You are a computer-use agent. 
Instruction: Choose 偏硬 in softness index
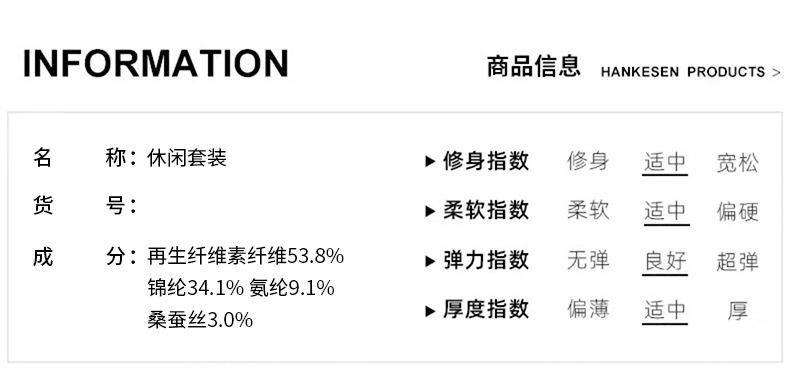click(x=737, y=212)
